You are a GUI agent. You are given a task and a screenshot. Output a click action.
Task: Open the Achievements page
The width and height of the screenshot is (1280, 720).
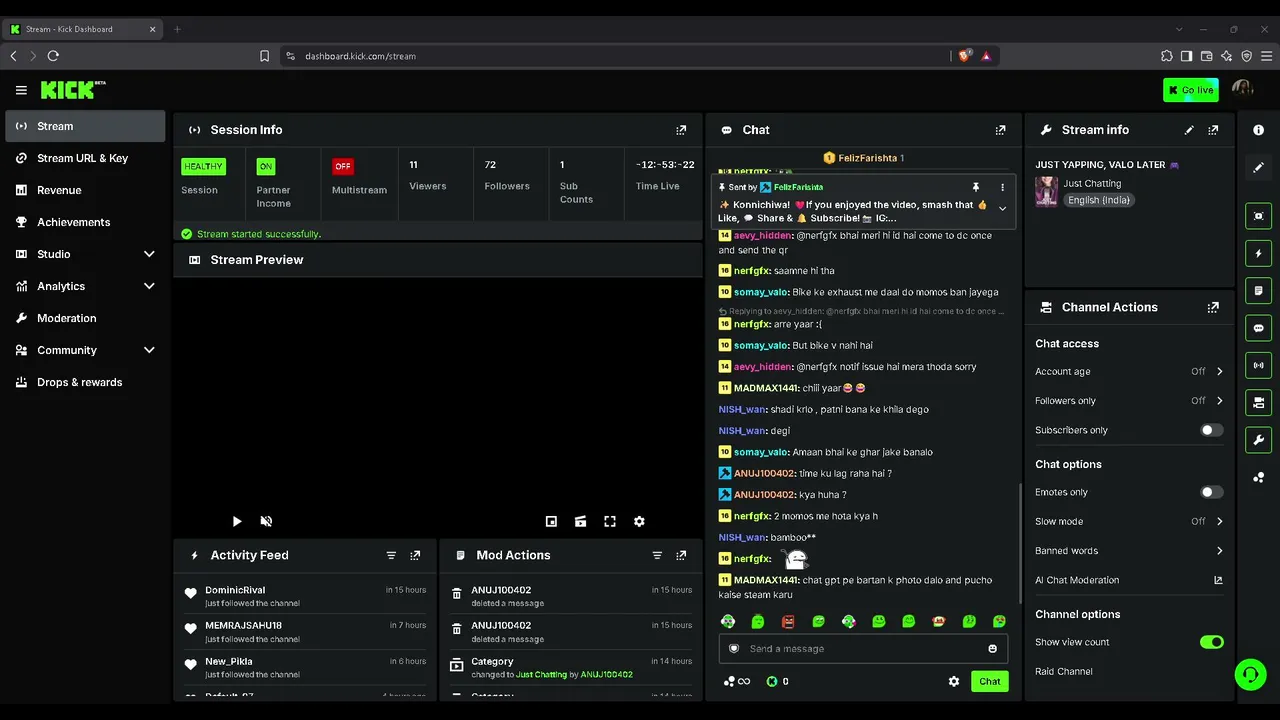click(85, 222)
